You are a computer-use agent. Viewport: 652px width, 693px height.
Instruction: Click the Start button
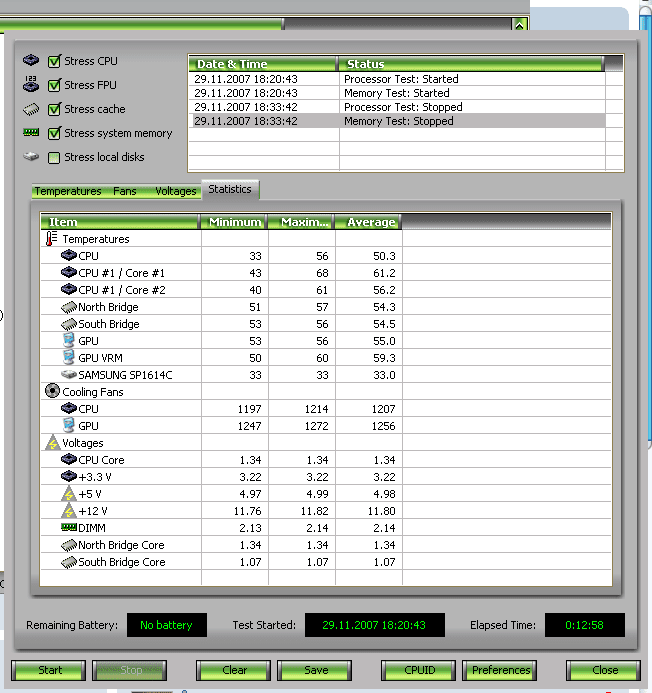[x=49, y=670]
